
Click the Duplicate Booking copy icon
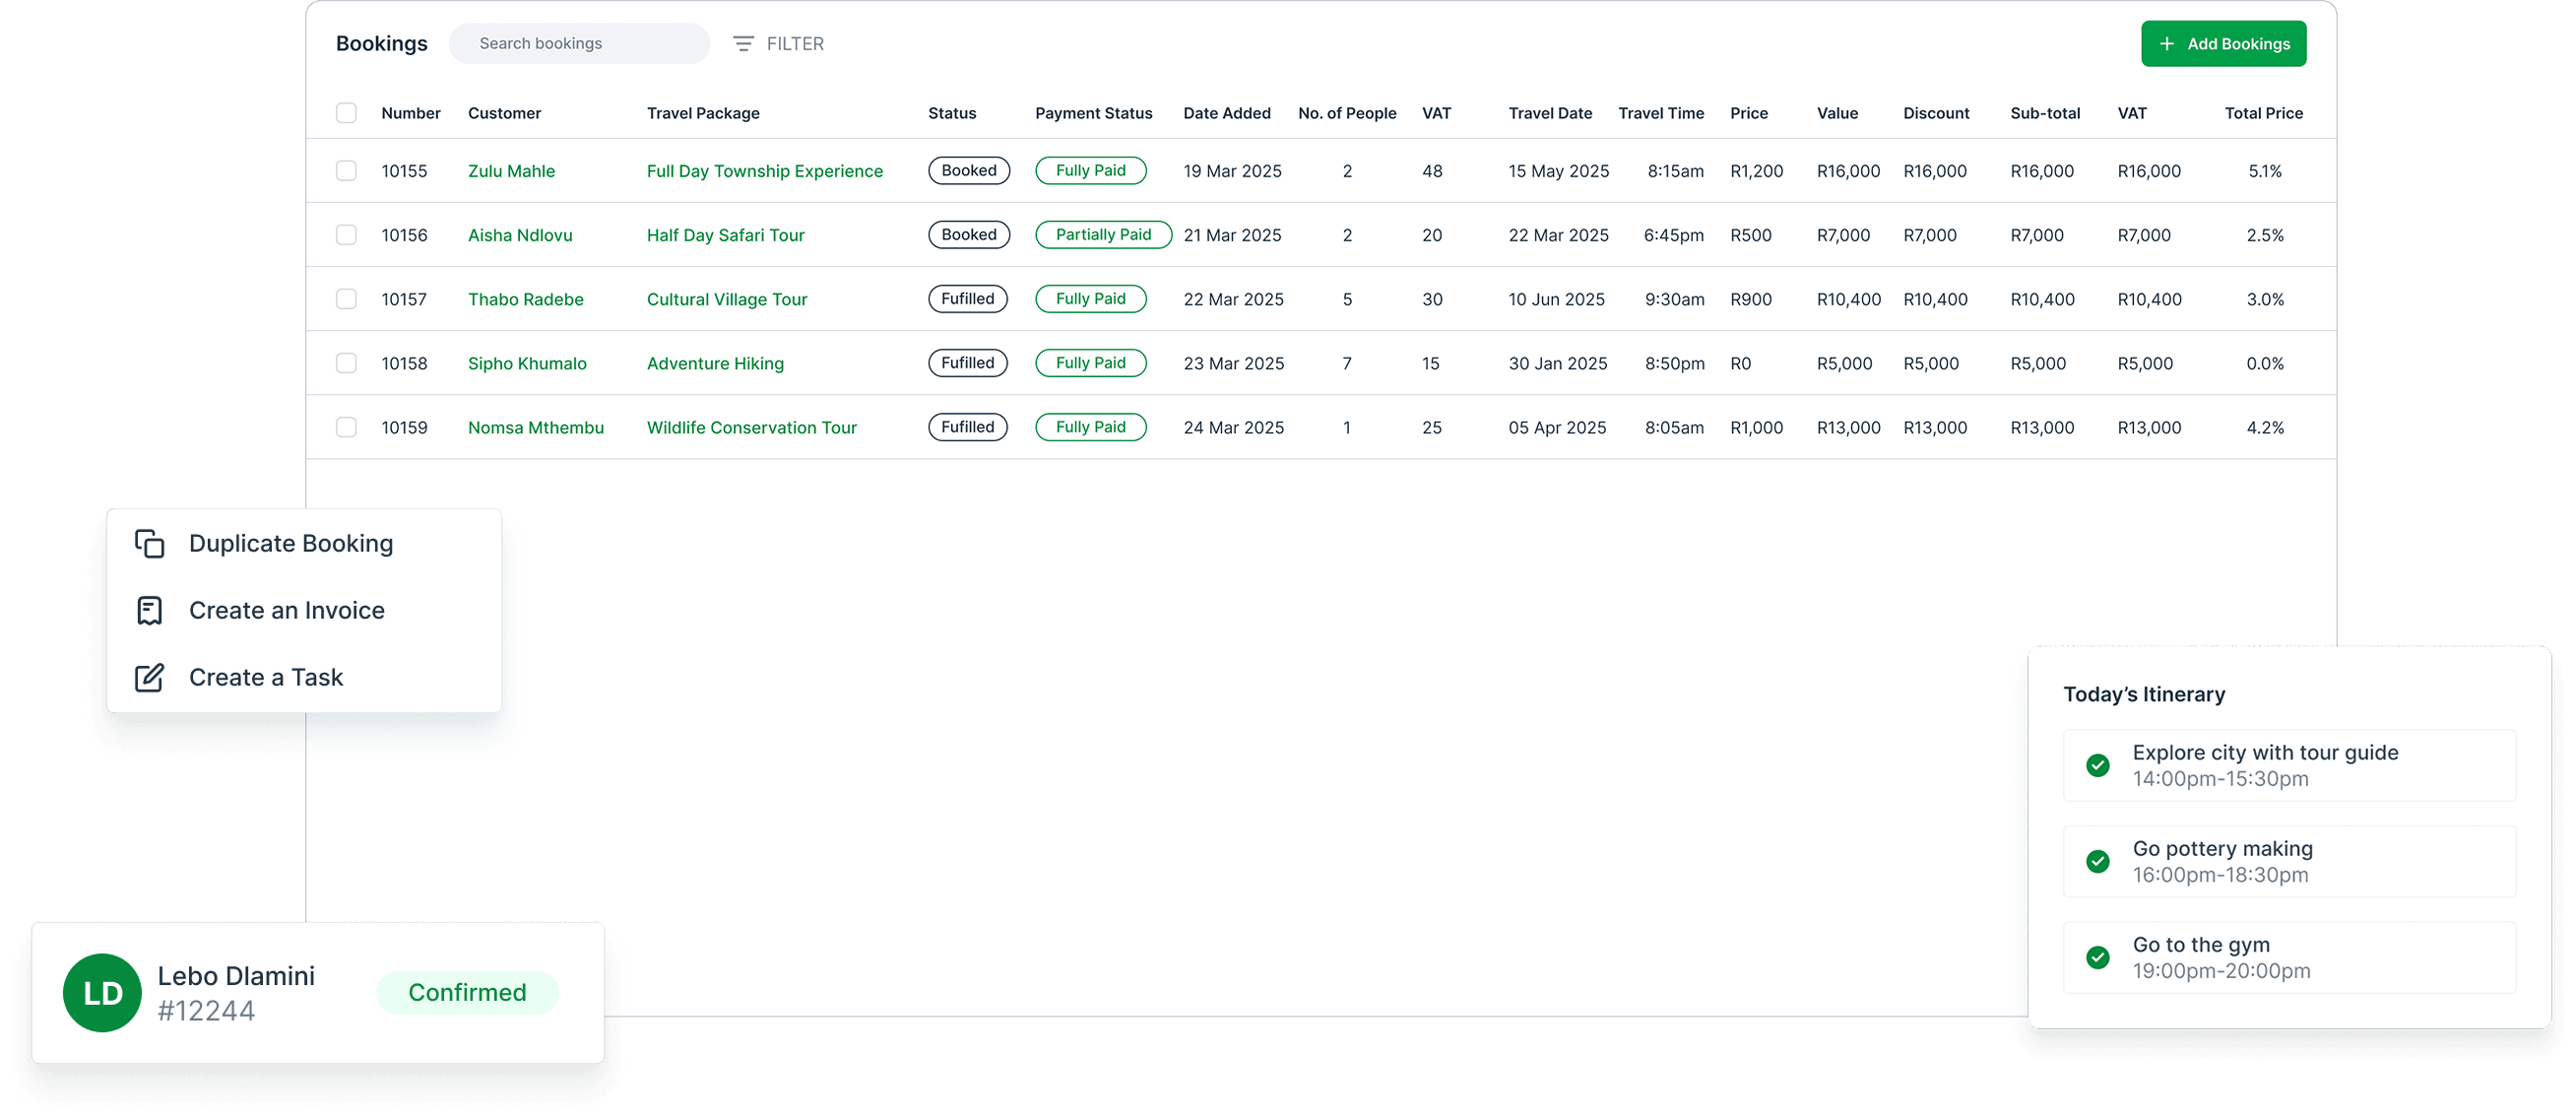pos(150,543)
